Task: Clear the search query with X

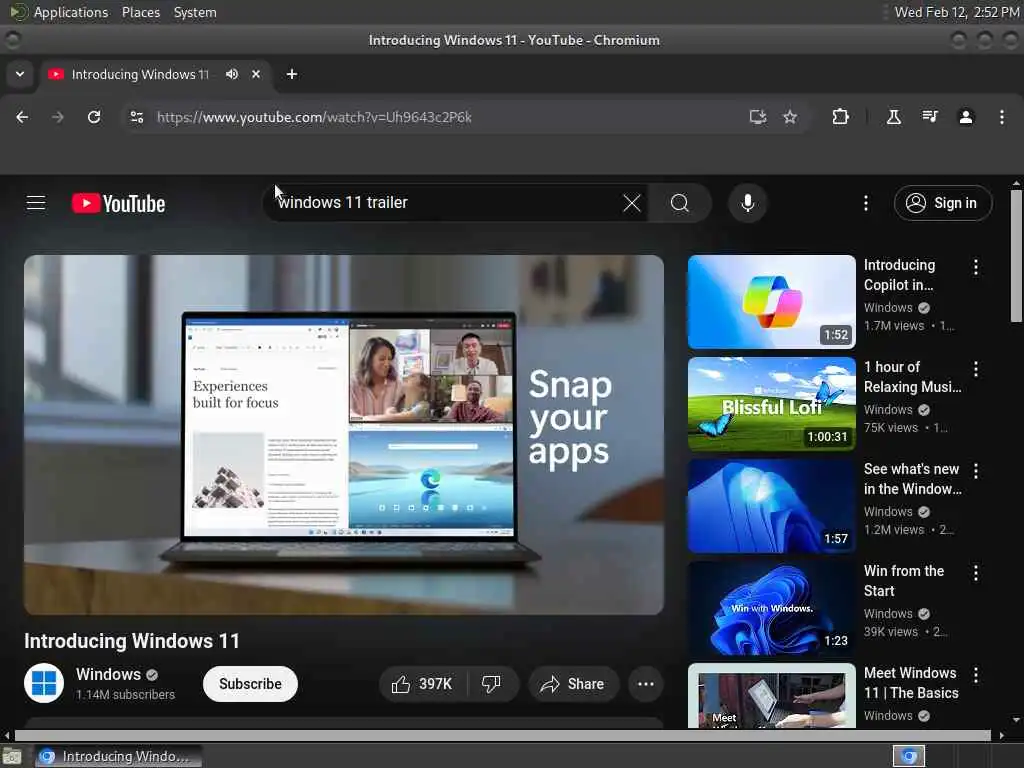Action: pyautogui.click(x=632, y=203)
